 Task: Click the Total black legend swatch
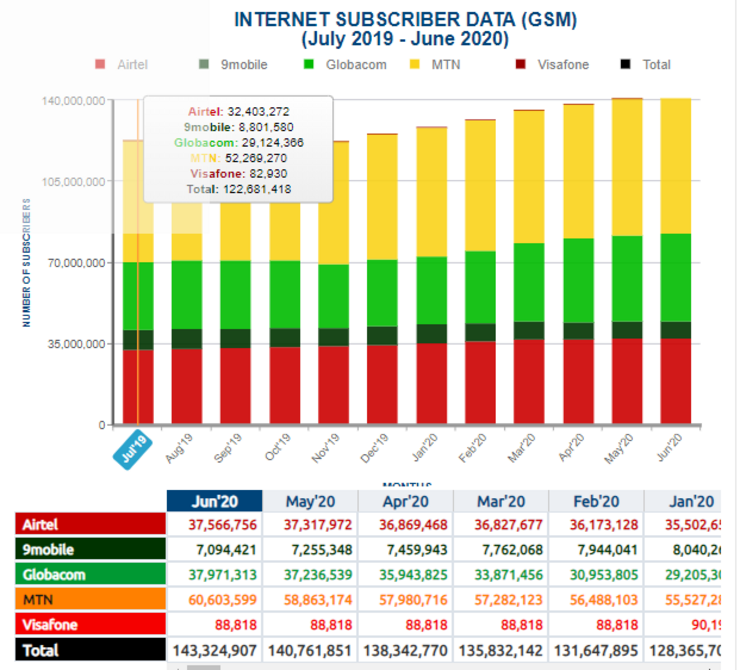[625, 64]
